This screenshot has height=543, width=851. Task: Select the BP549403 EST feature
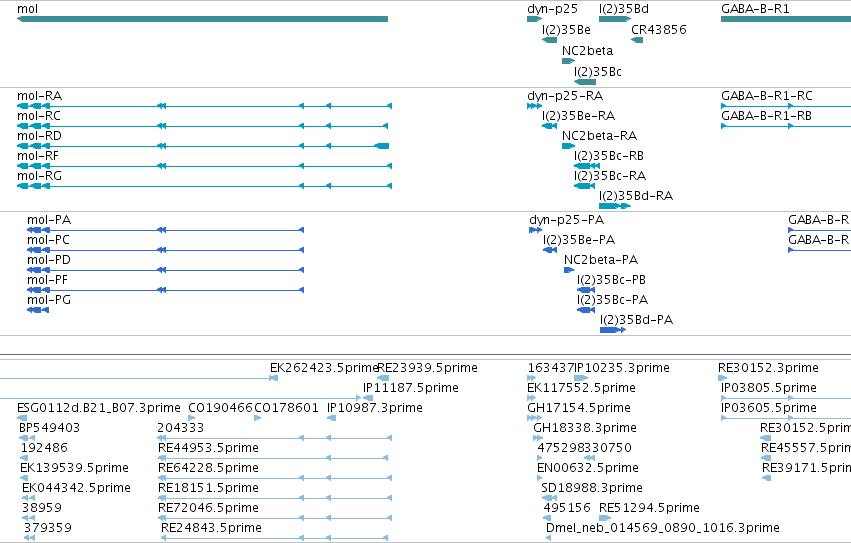(x=27, y=438)
